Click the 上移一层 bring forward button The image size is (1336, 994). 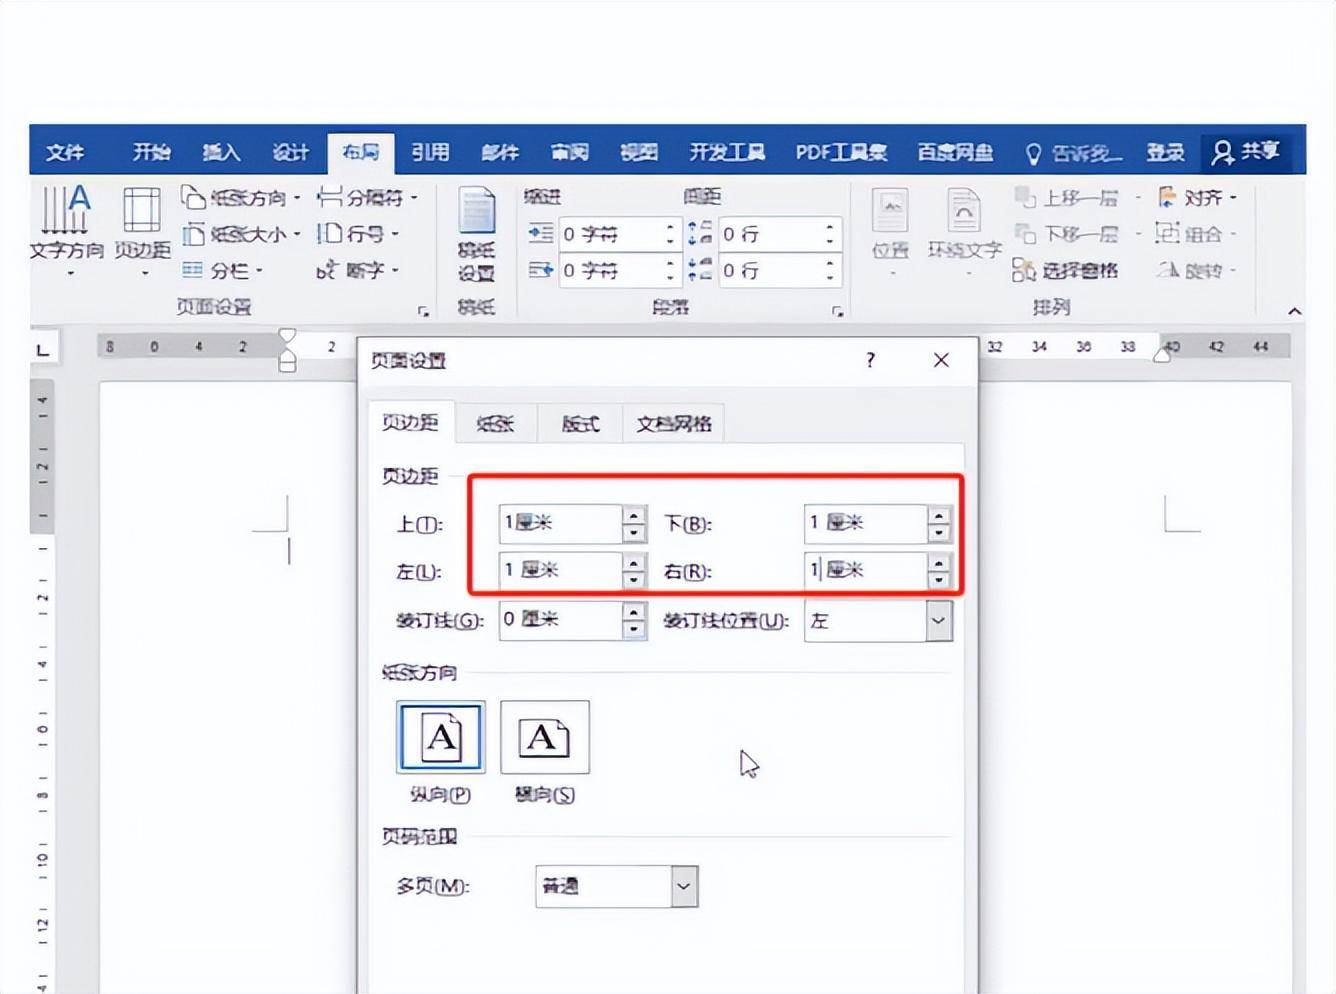pos(1076,198)
